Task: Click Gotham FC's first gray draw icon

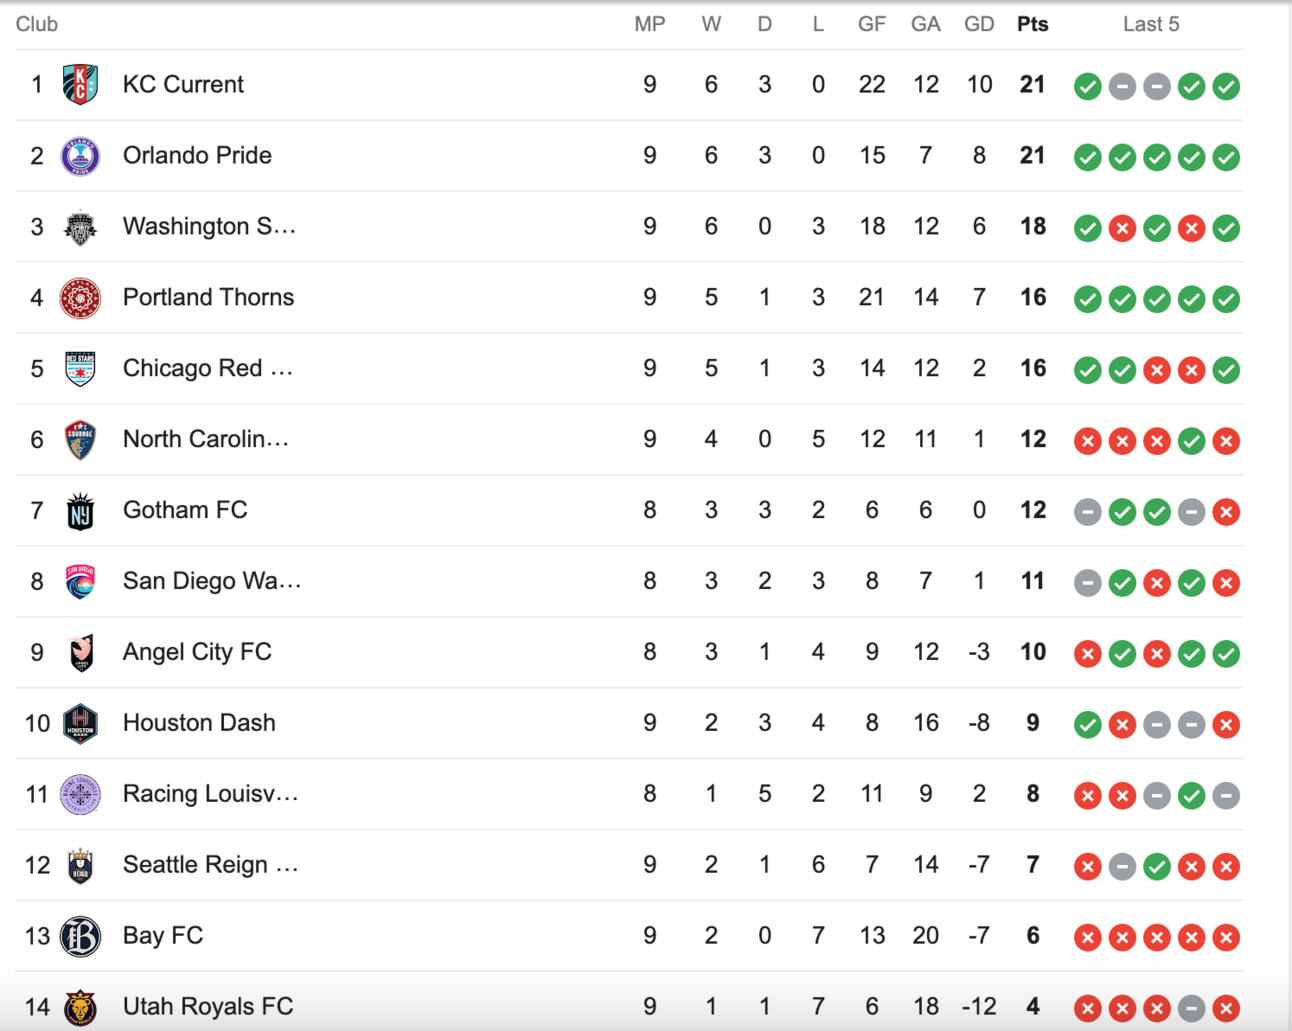Action: tap(1088, 512)
